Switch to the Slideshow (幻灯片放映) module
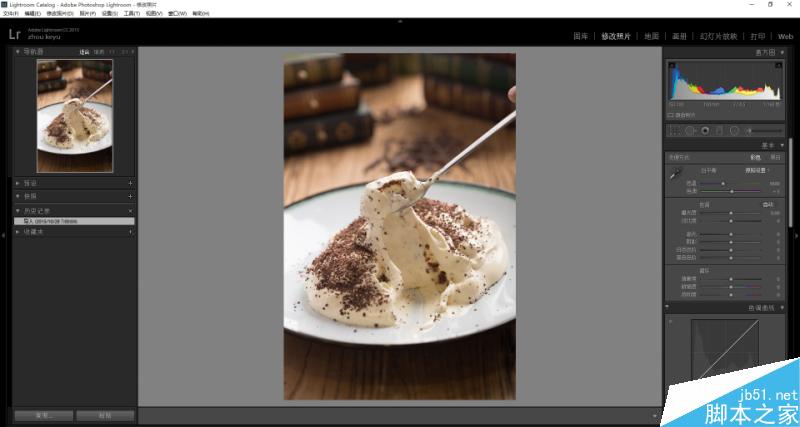 point(718,36)
